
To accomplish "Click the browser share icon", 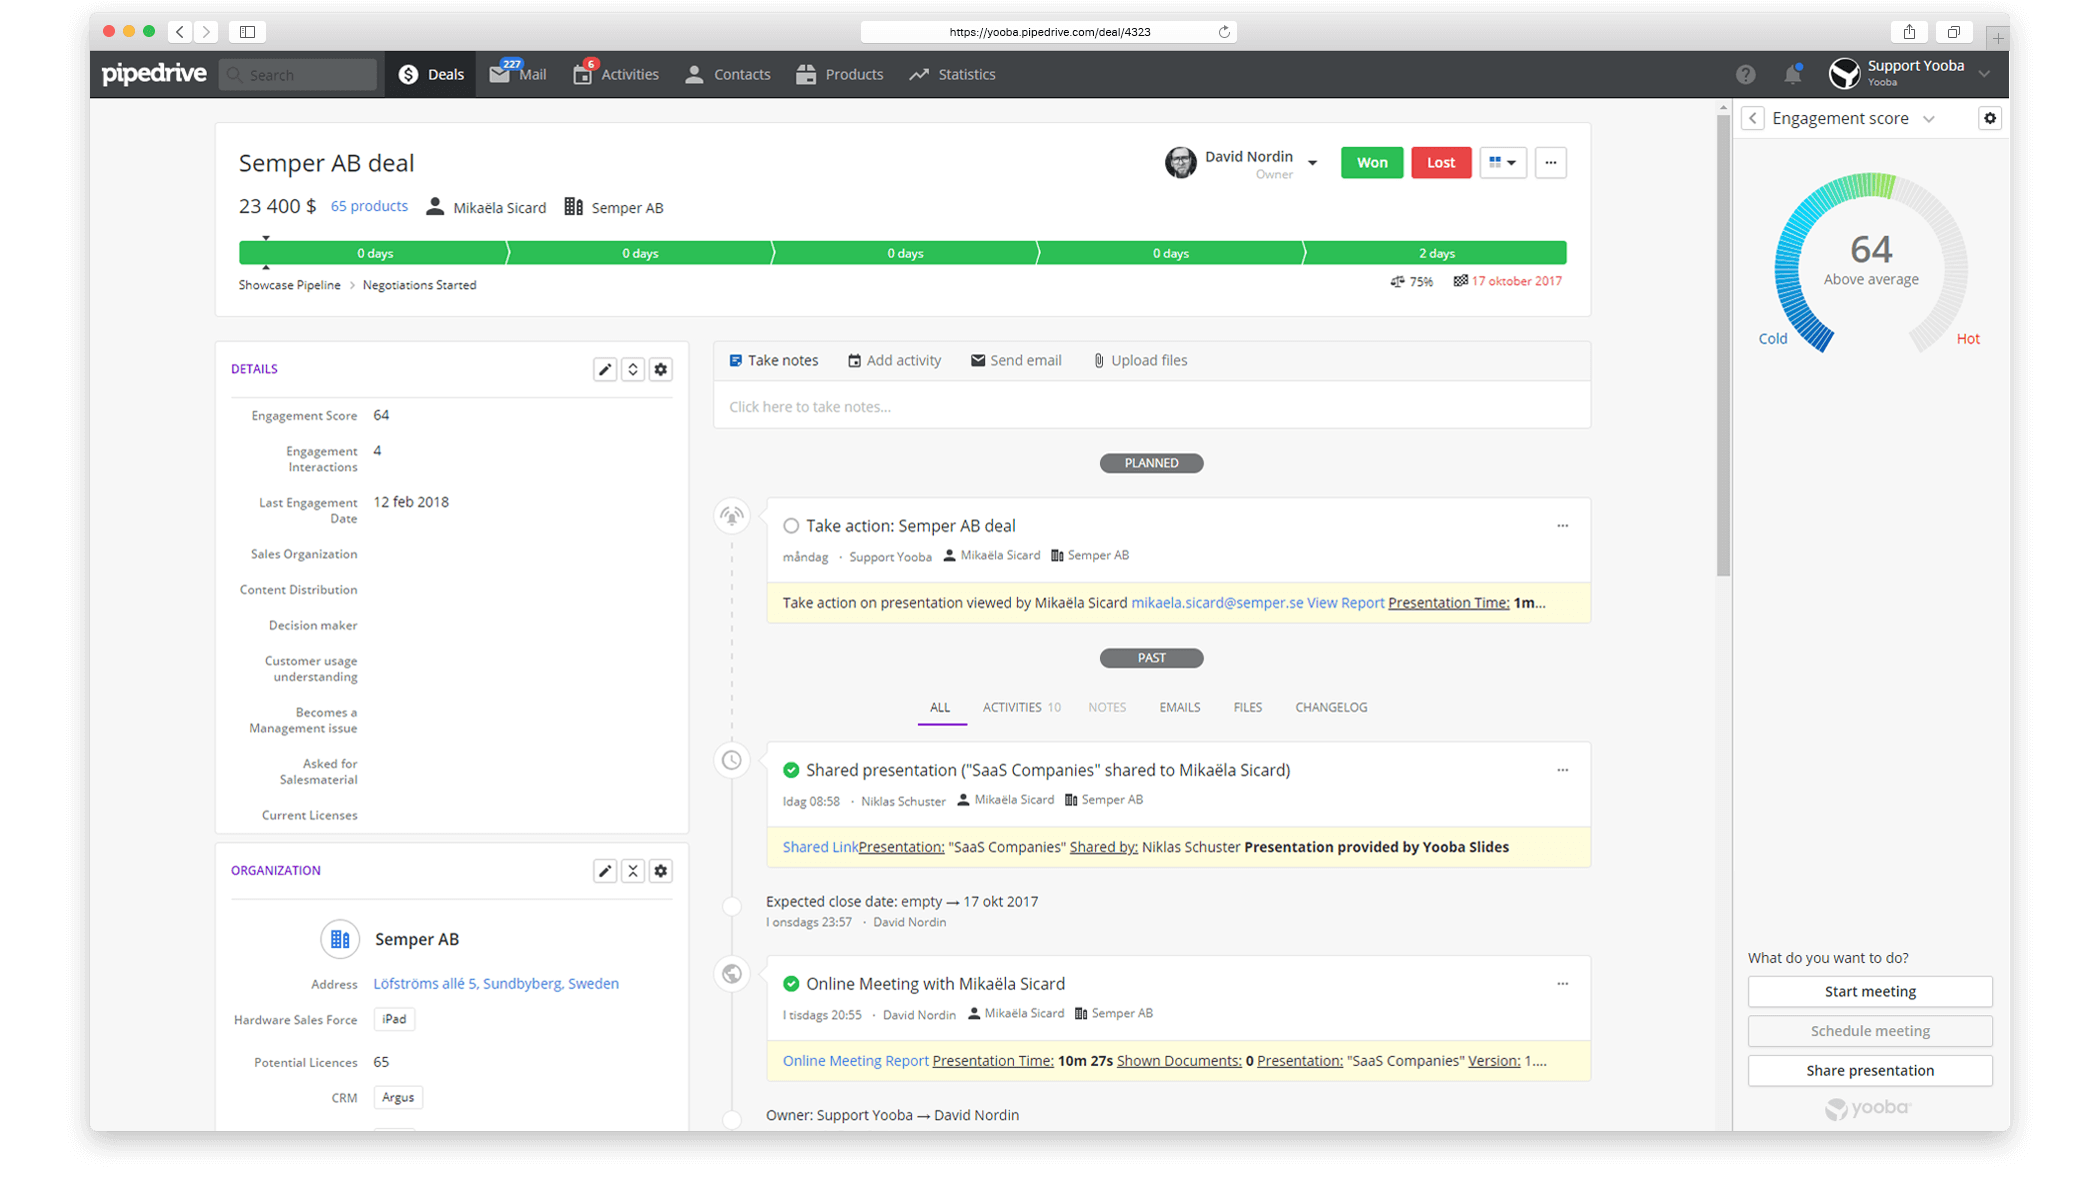I will tap(1909, 32).
